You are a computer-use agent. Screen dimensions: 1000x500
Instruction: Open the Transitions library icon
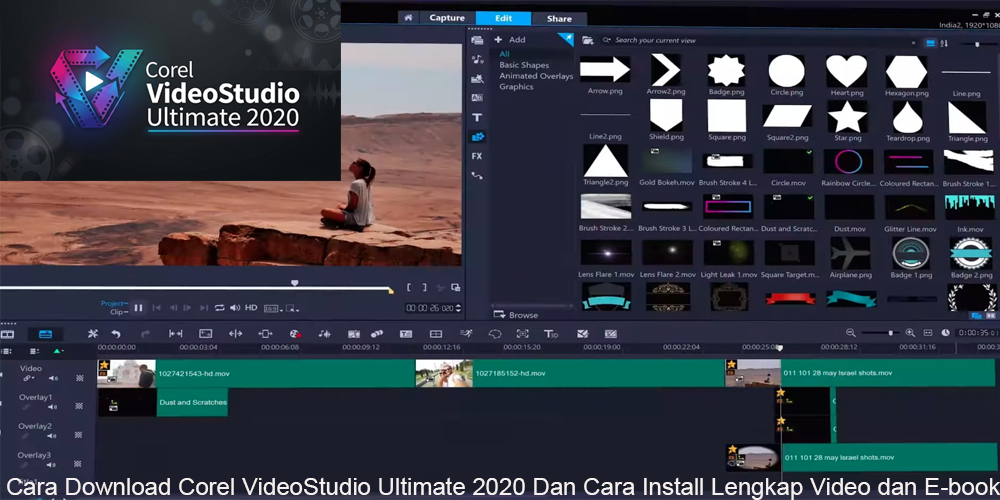coord(476,98)
